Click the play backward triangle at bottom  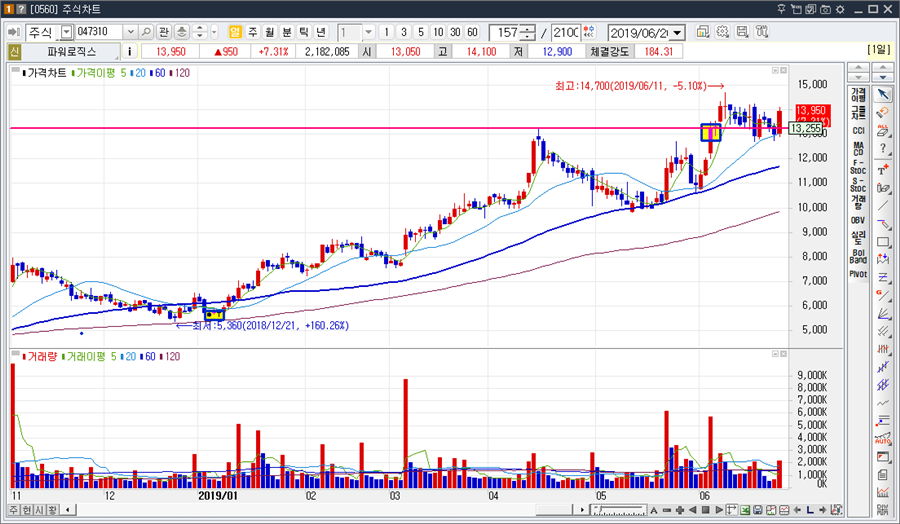(692, 510)
